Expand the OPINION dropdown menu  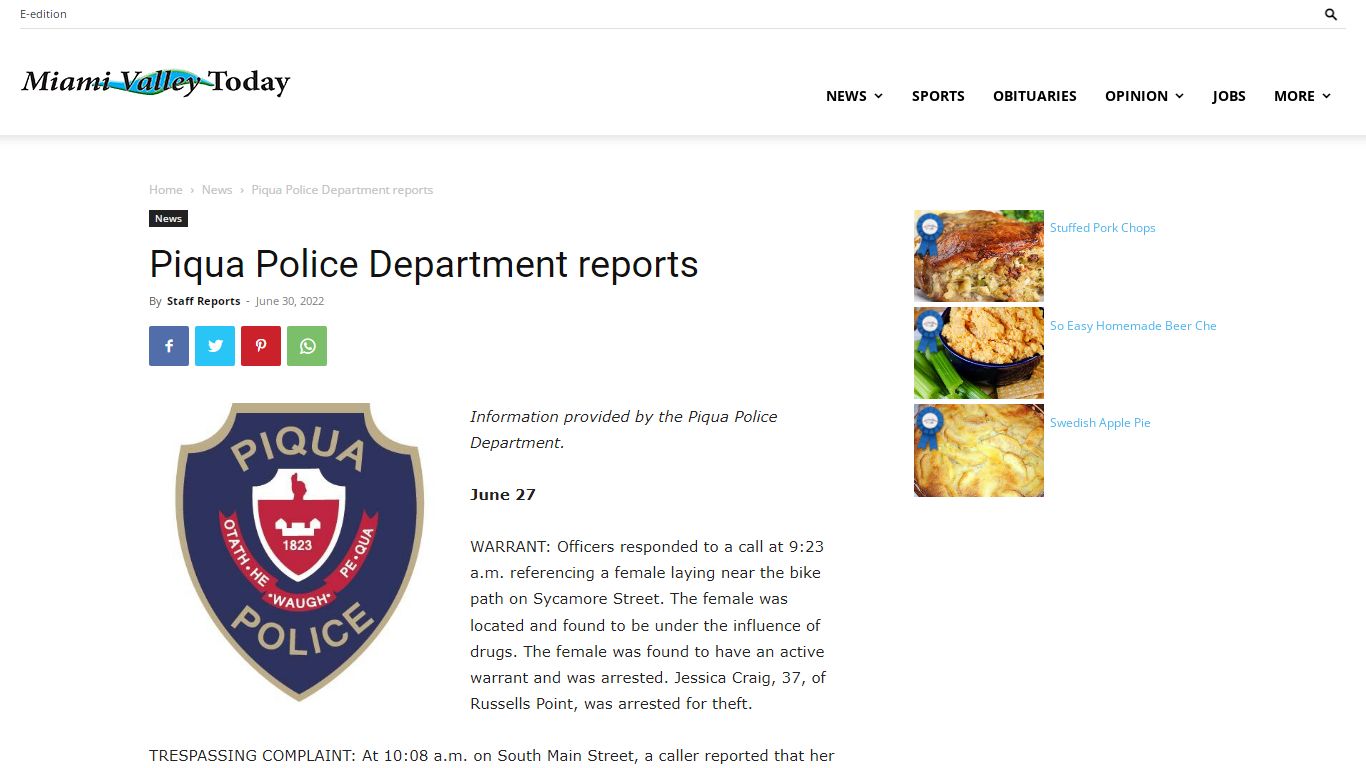click(x=1144, y=96)
